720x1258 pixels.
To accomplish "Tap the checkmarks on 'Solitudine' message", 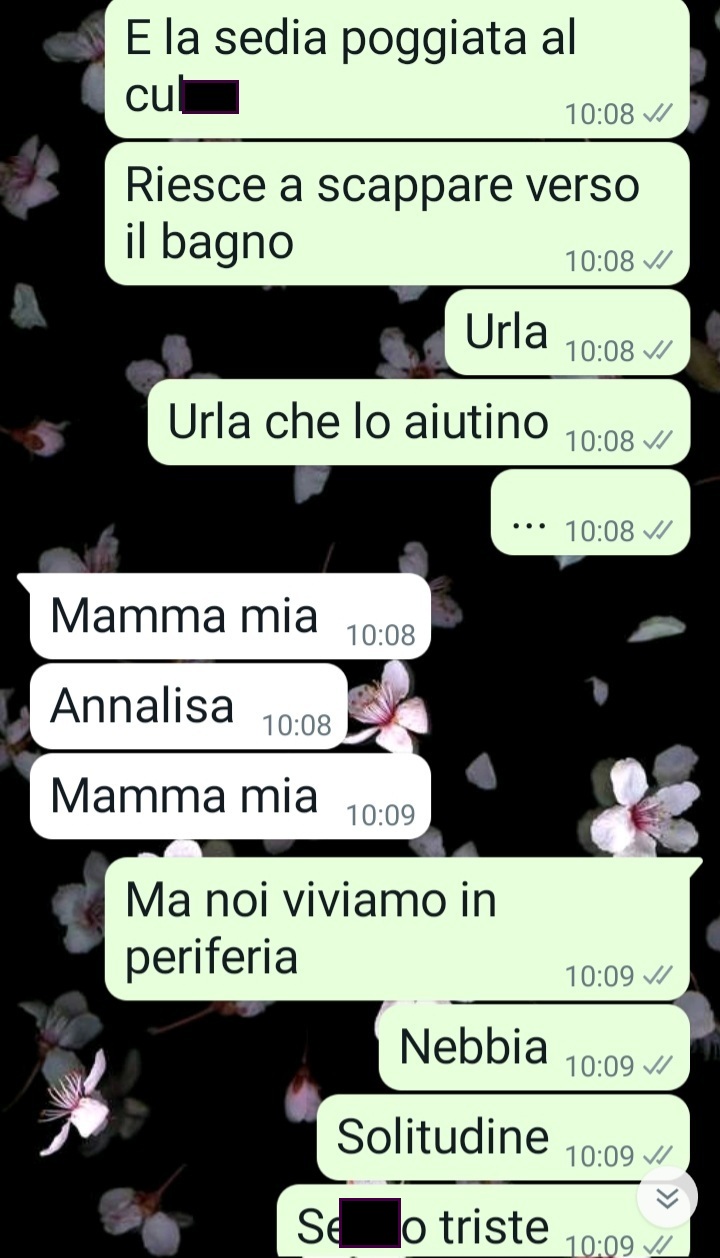I will pyautogui.click(x=657, y=1156).
